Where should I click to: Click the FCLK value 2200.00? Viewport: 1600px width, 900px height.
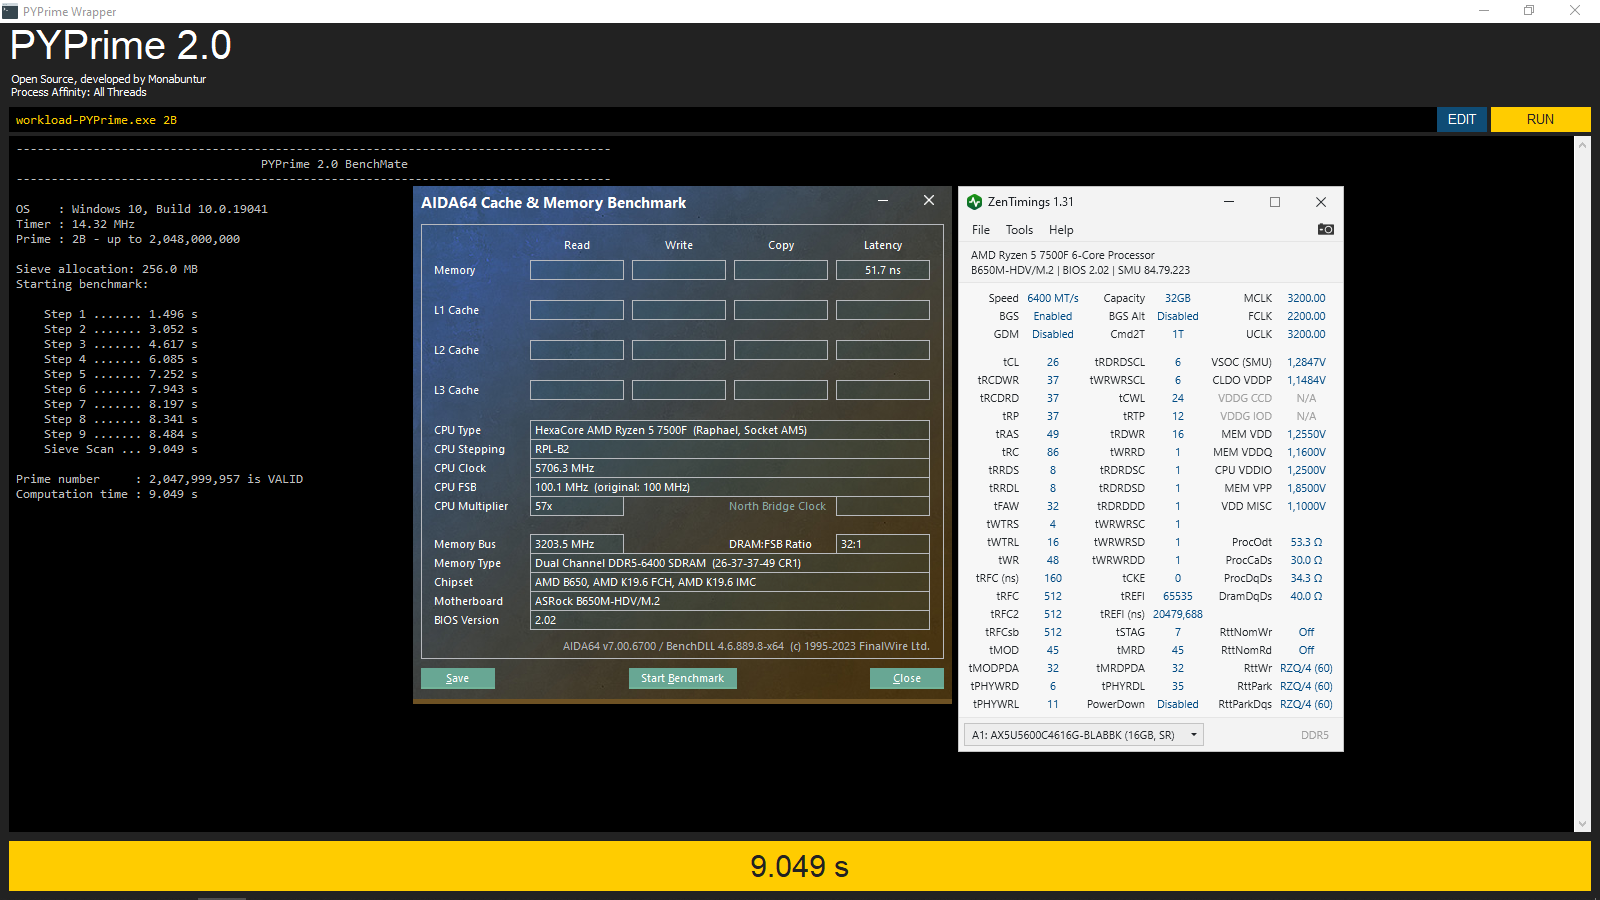click(1306, 316)
